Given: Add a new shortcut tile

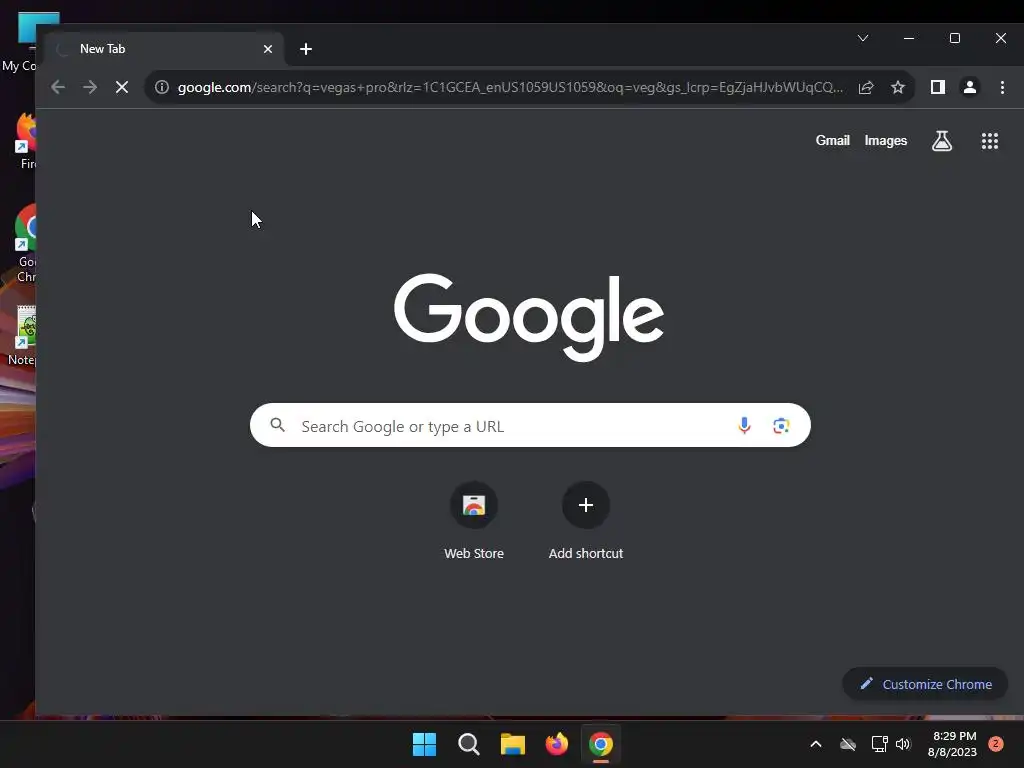Looking at the screenshot, I should pos(586,521).
